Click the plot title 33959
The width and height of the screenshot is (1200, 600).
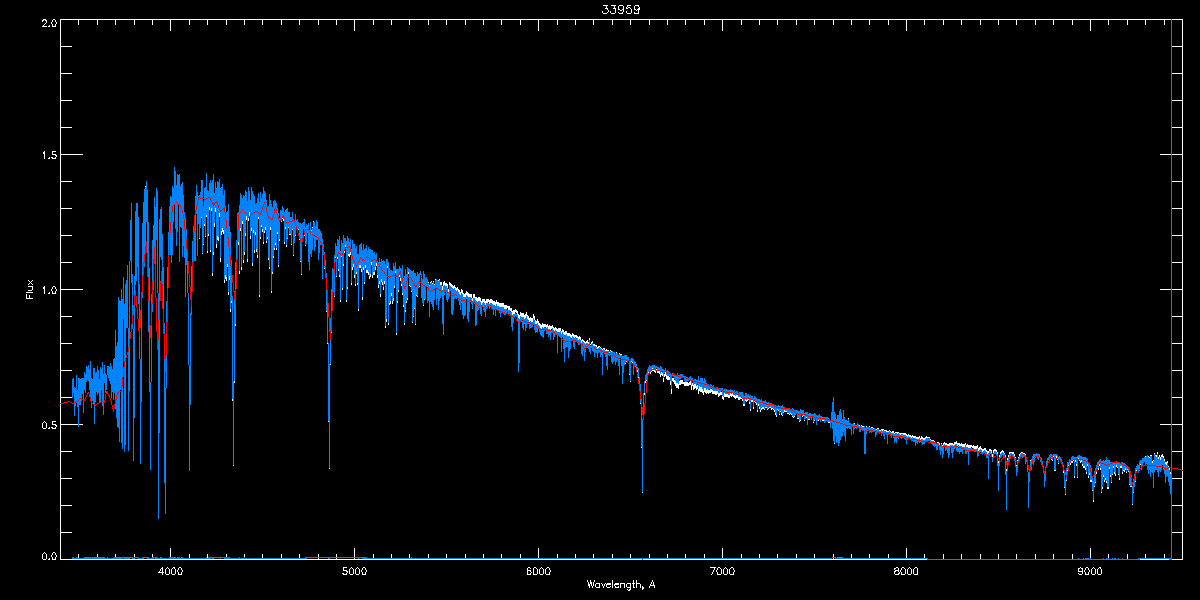(621, 8)
